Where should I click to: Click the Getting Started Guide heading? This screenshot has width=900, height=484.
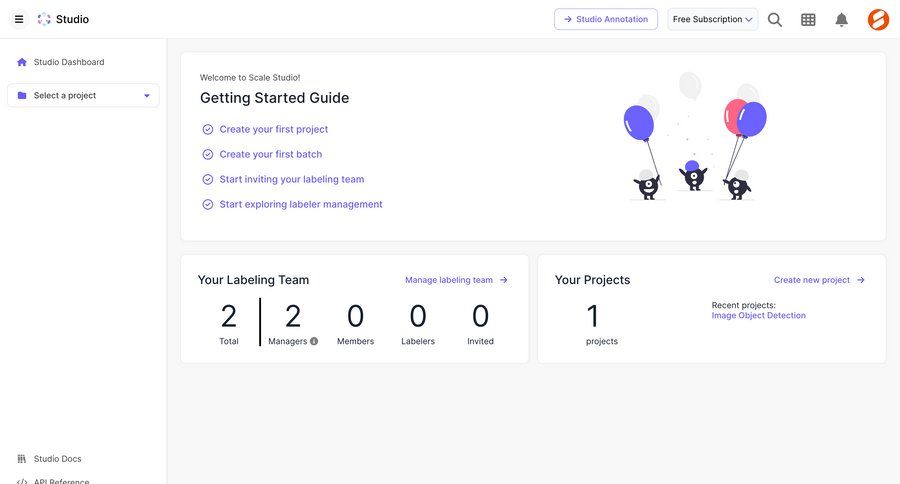[274, 98]
